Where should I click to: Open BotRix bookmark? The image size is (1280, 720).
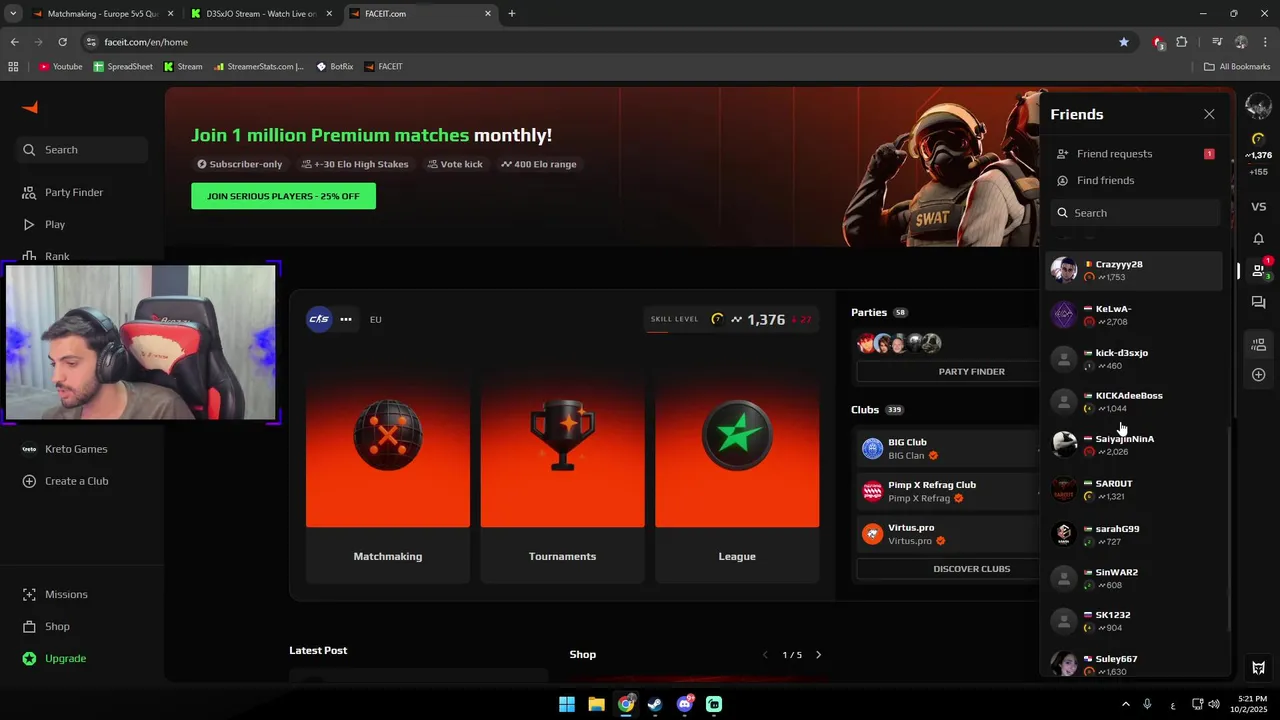[x=334, y=67]
